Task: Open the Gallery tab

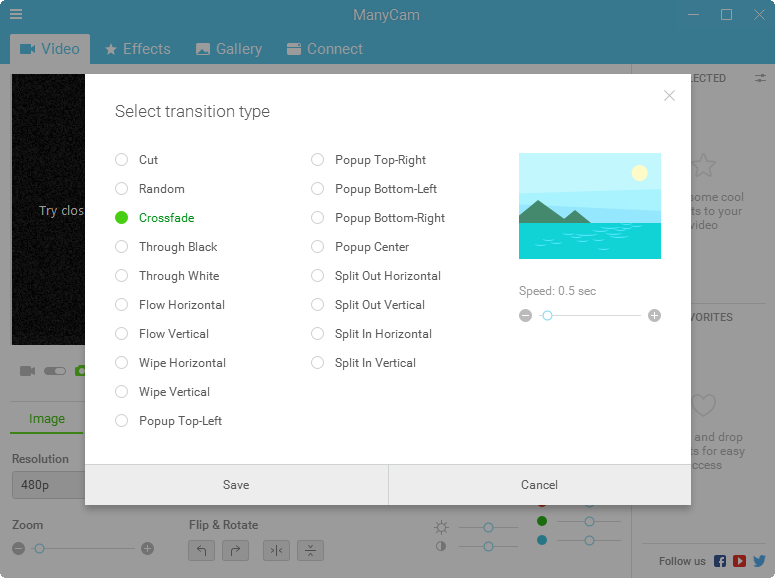Action: [x=229, y=49]
